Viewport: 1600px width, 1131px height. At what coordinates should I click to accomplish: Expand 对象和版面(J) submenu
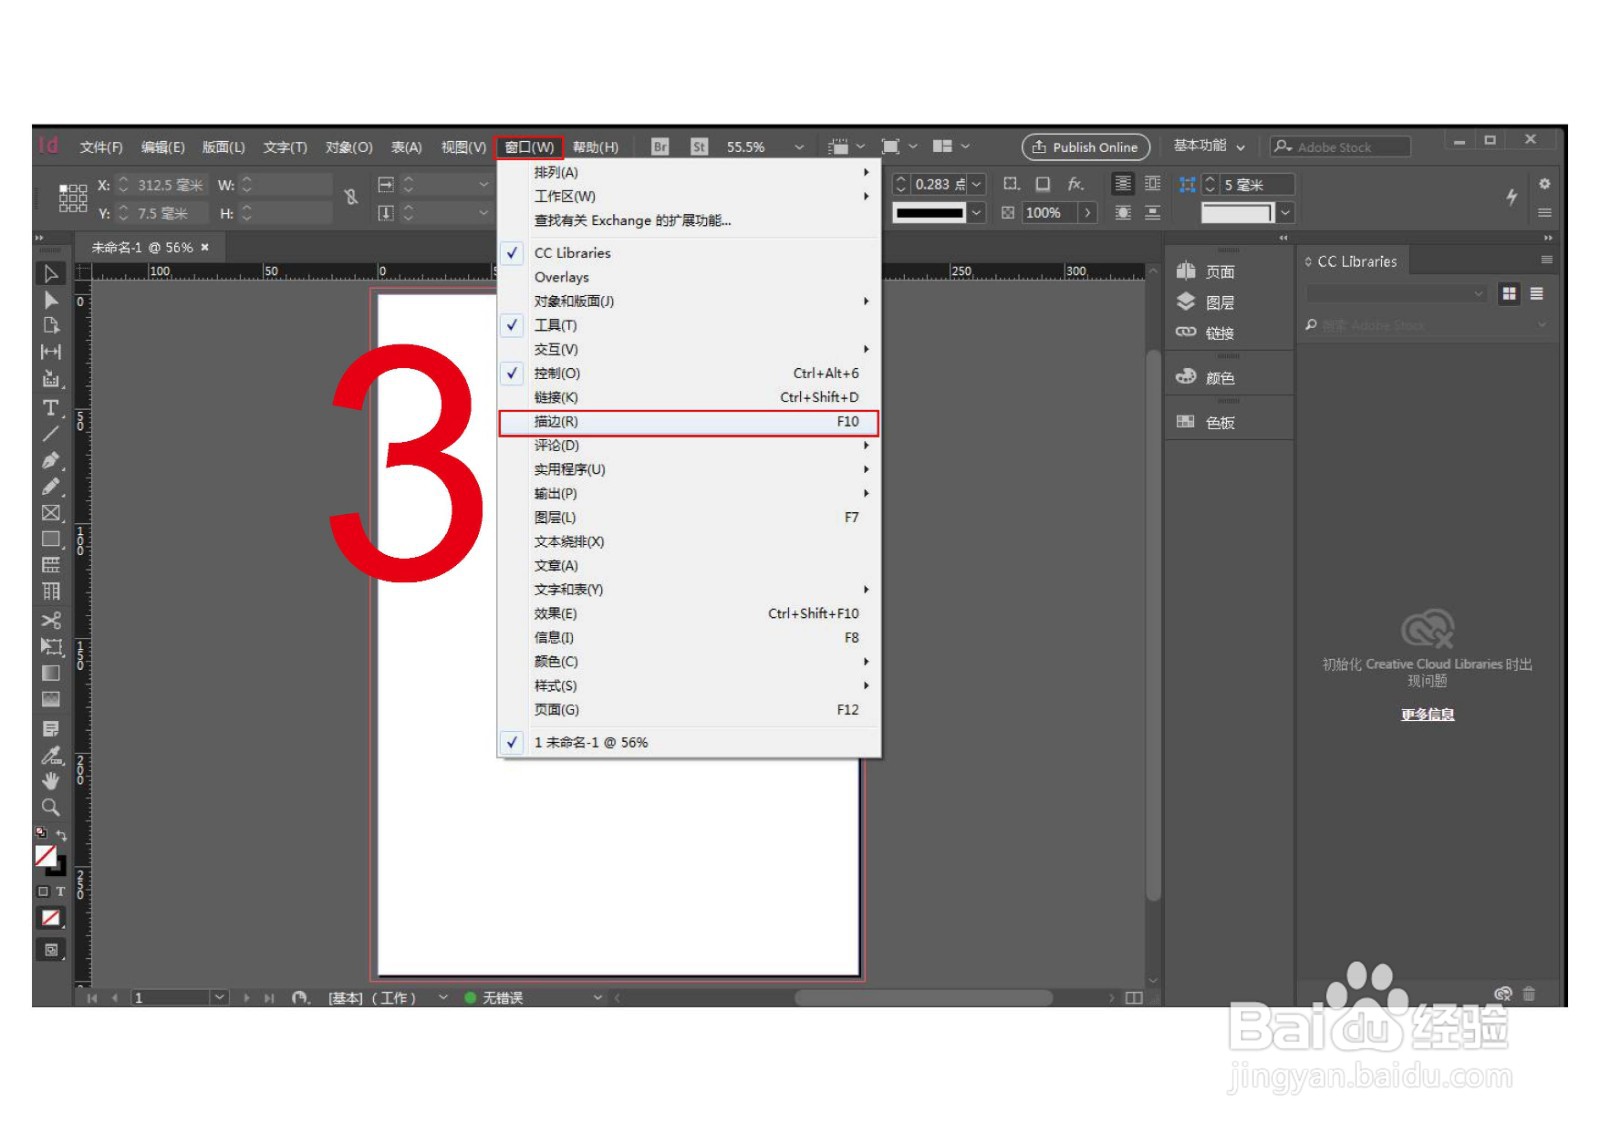(x=690, y=301)
